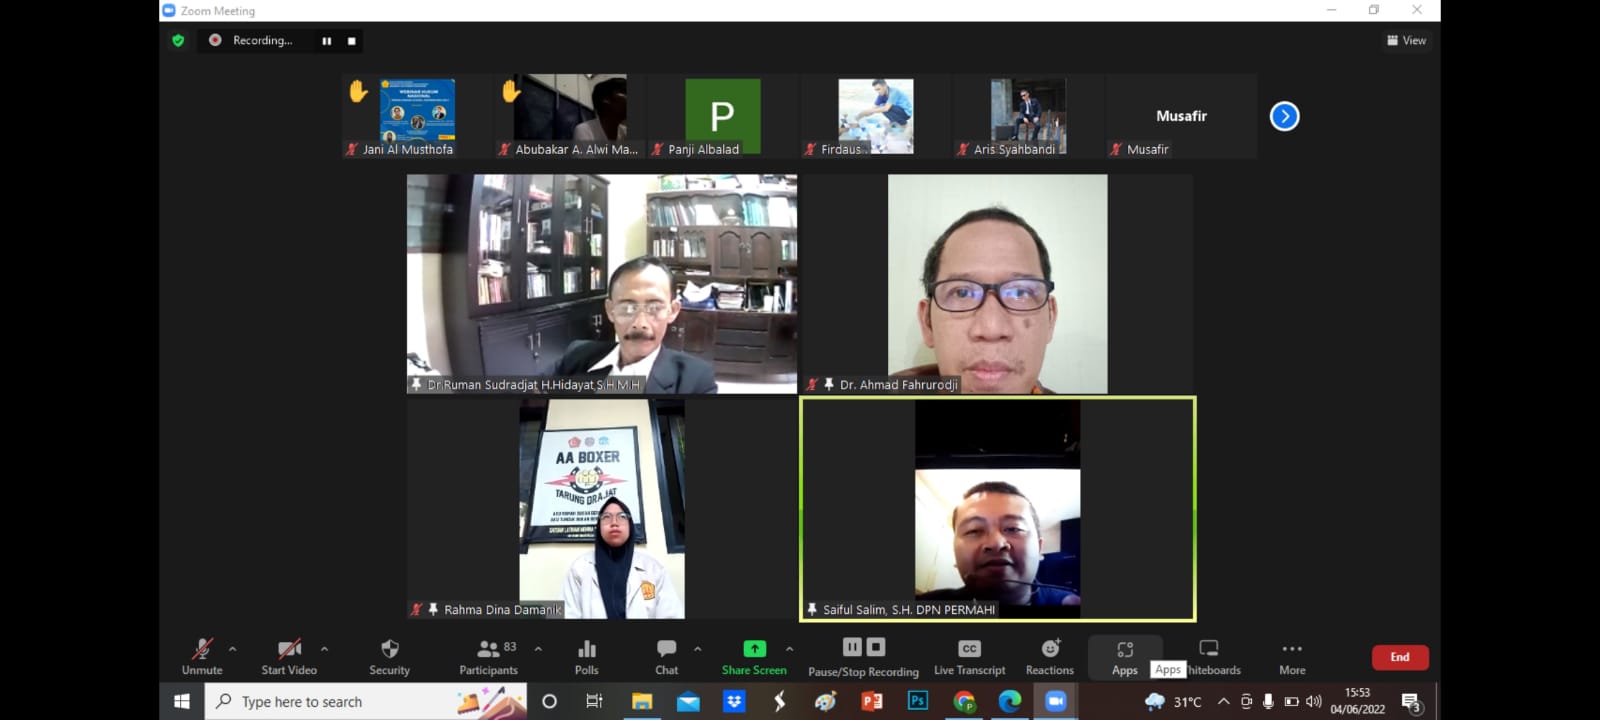Enable Live Transcript captions
This screenshot has height=720, width=1600.
click(x=970, y=657)
